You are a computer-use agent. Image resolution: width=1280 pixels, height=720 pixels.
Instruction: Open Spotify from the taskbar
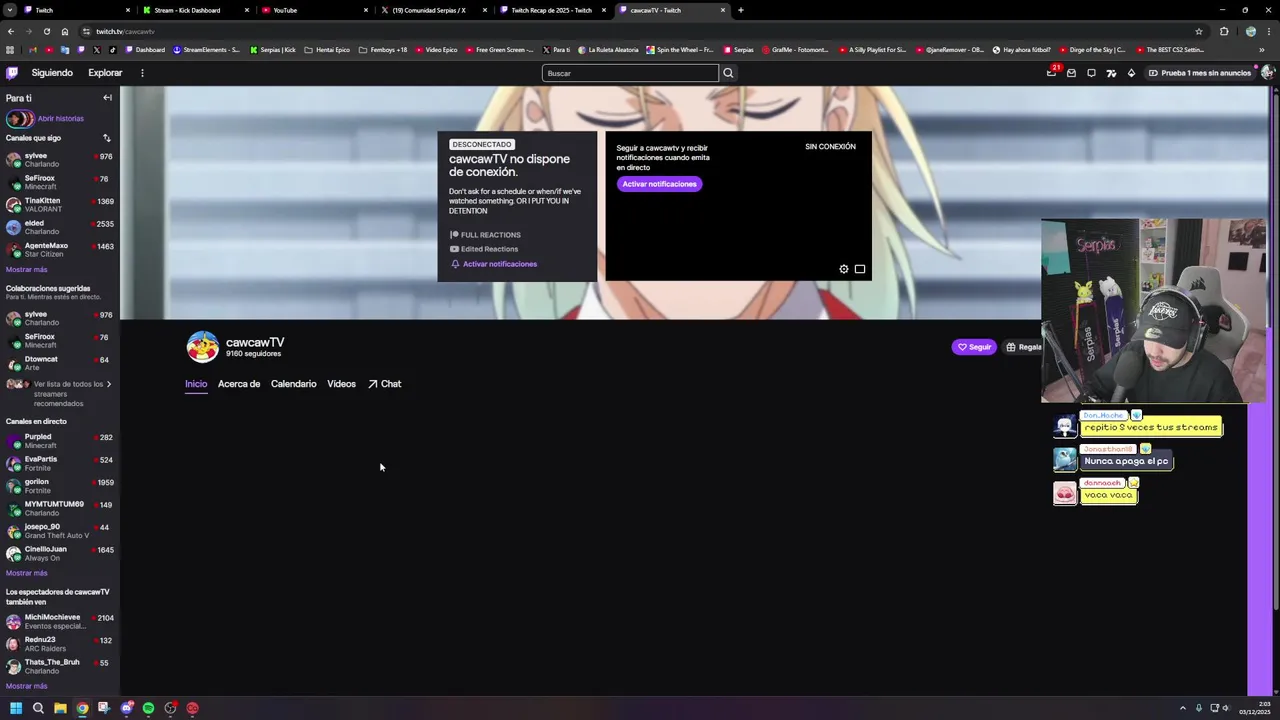pyautogui.click(x=148, y=708)
